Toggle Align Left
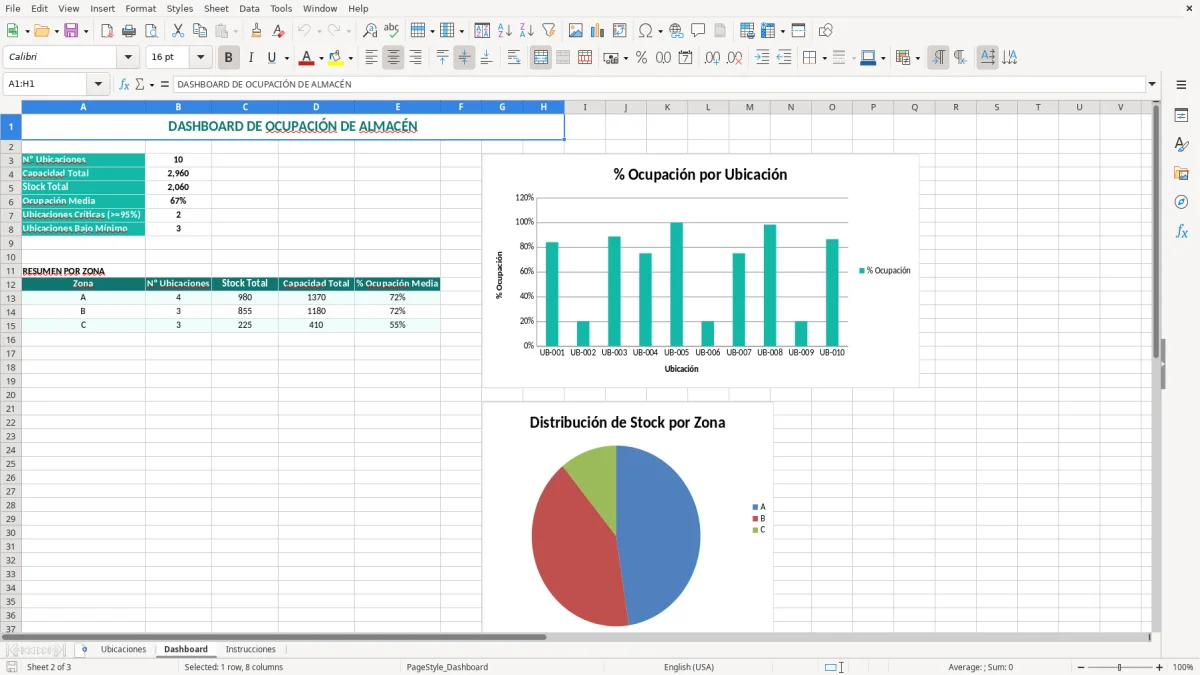The image size is (1200, 675). coord(371,58)
